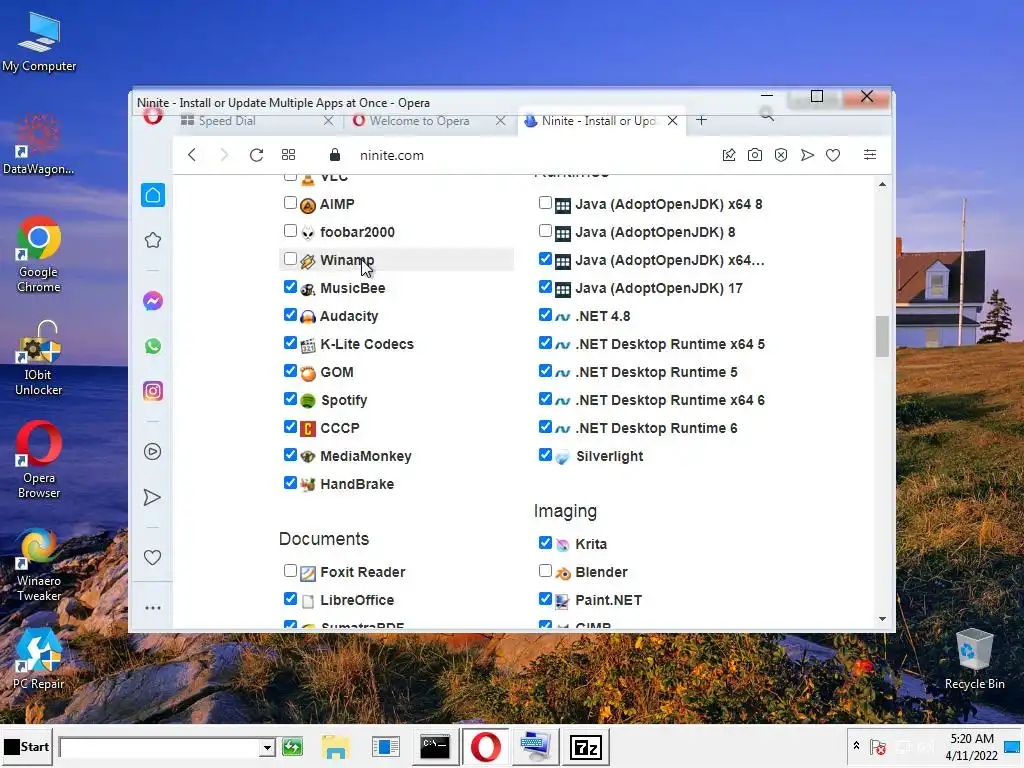
Task: Click the K-Lite Codecs label
Action: tap(367, 344)
